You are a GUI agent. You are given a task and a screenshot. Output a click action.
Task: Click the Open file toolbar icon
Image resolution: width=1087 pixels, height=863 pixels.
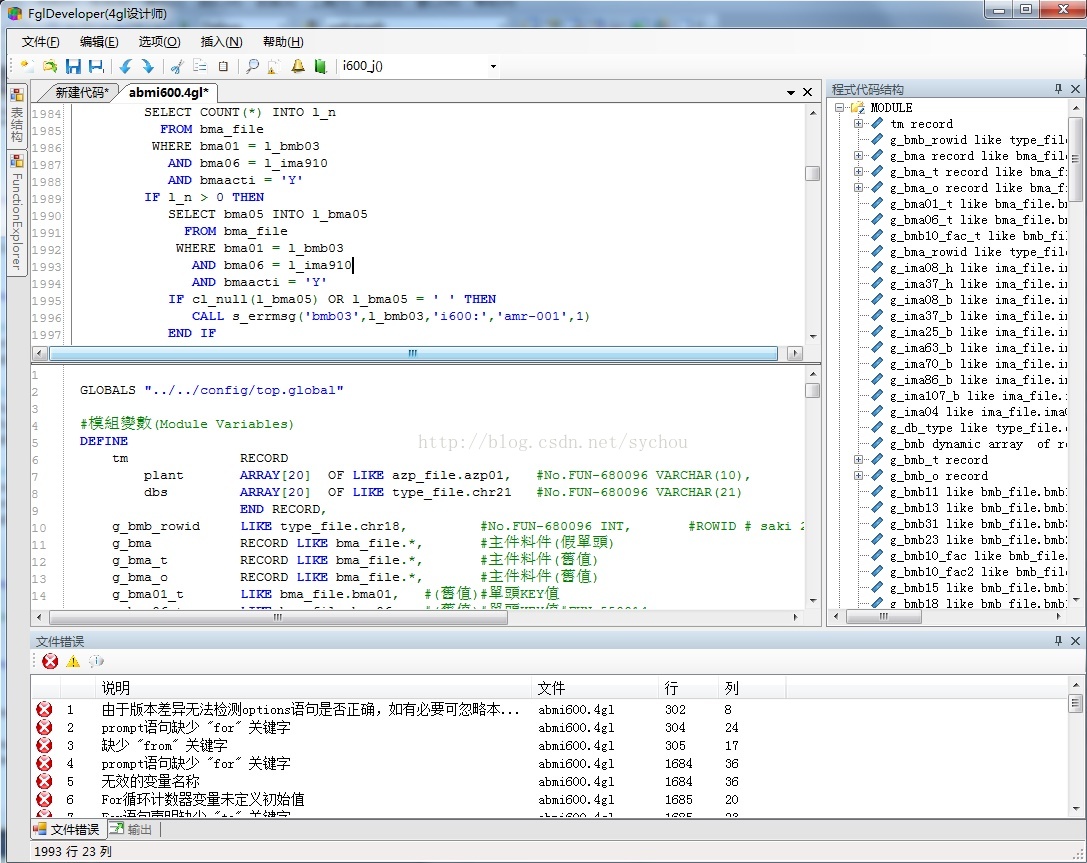coord(50,66)
